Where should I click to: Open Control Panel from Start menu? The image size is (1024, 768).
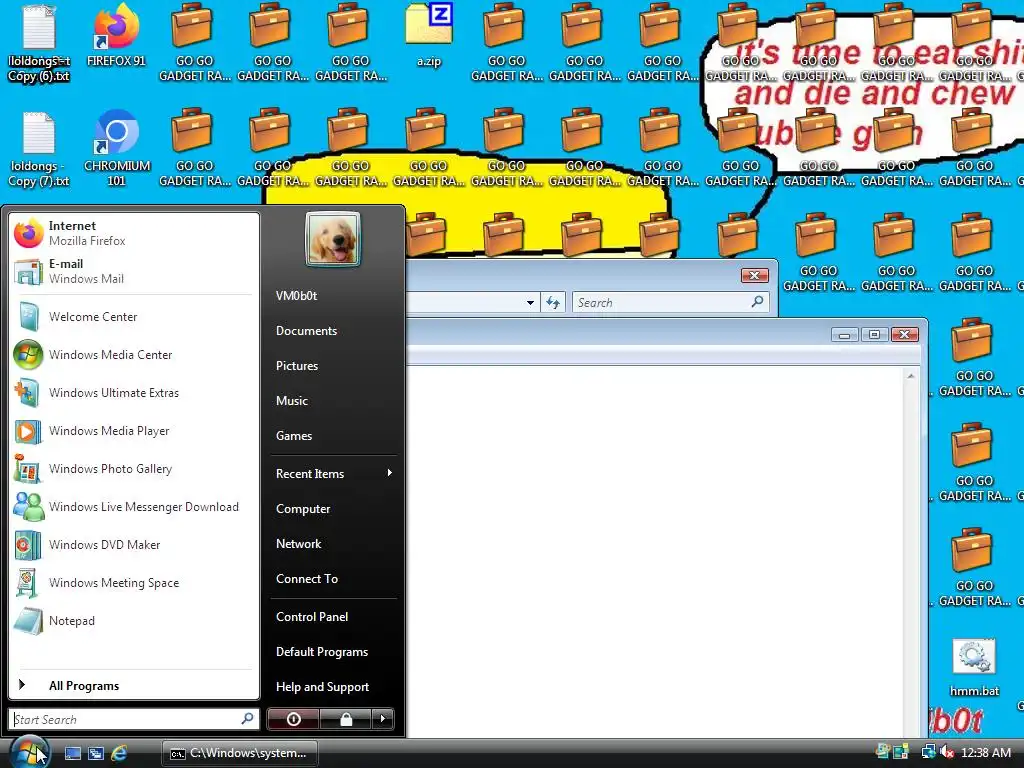[x=333, y=616]
